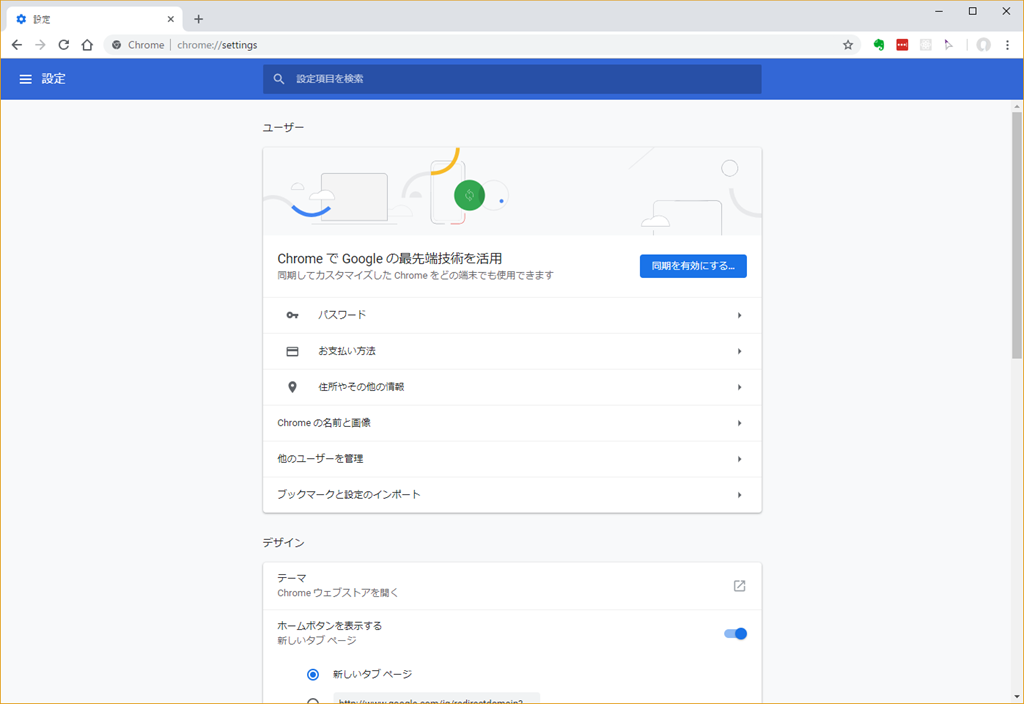The width and height of the screenshot is (1024, 704).
Task: Expand 住所やその他の情報 row arrow
Action: click(739, 387)
